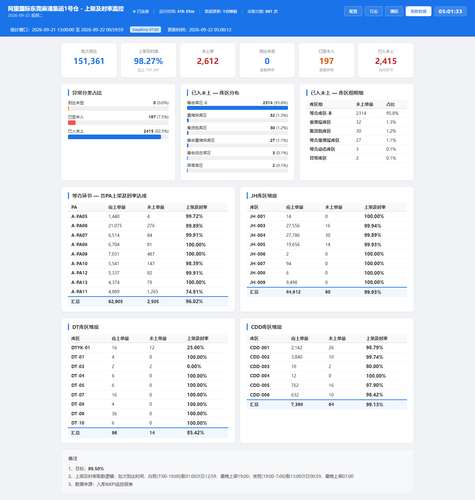Click the PA table total rate 96.02%
Viewport: 475px width, 500px height.
pos(194,301)
